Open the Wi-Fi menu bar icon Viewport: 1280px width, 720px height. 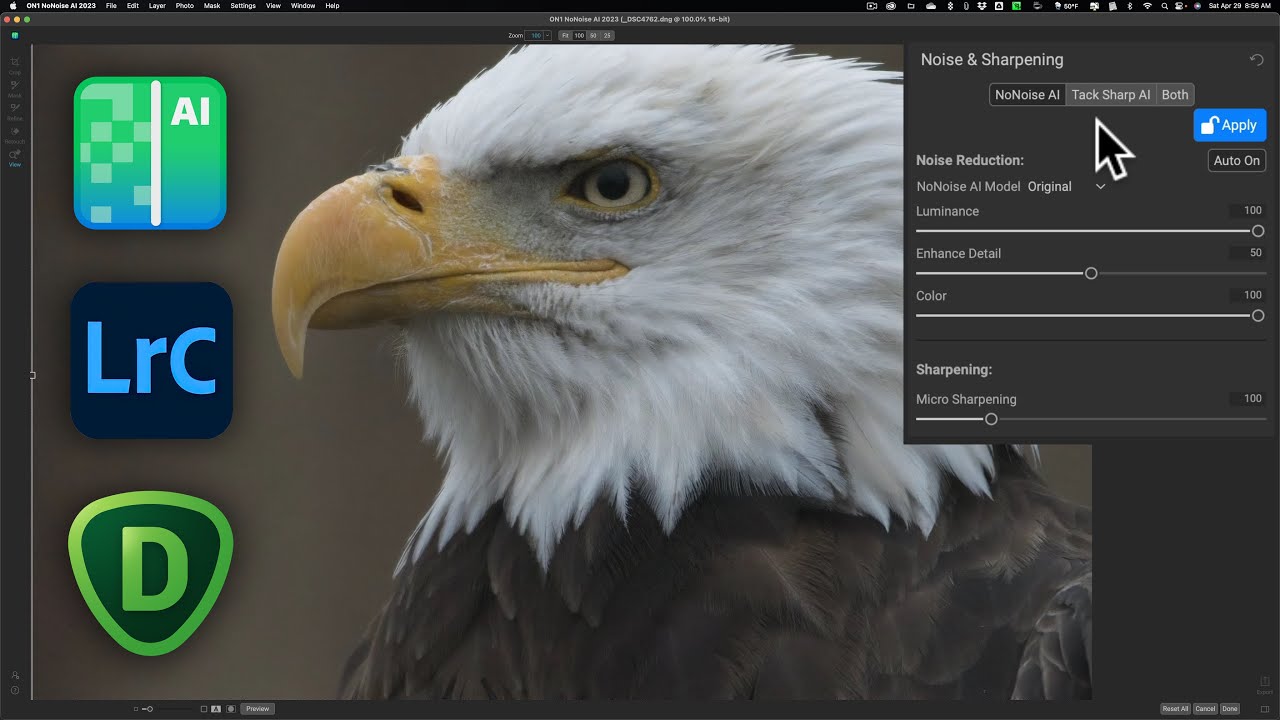click(x=1148, y=6)
